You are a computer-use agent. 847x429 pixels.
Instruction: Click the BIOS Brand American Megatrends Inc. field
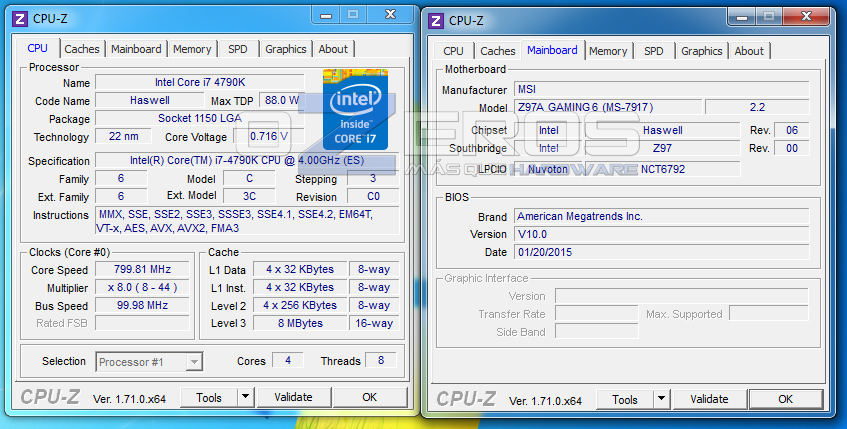tap(662, 217)
